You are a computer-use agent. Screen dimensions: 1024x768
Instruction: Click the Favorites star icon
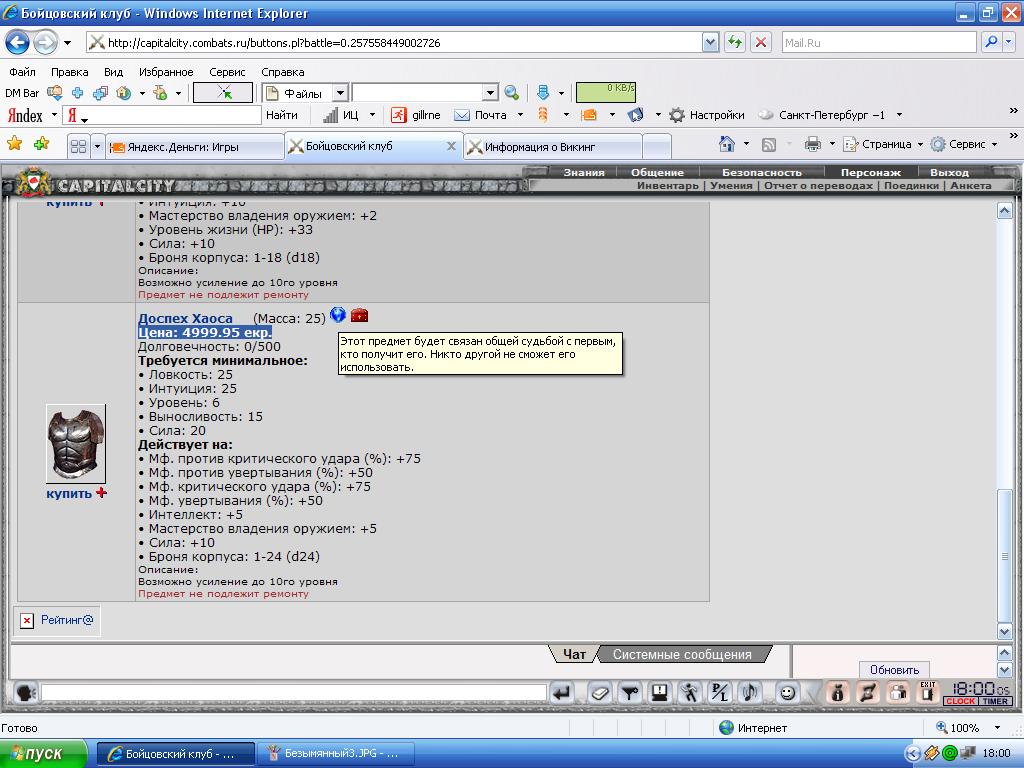tap(14, 143)
